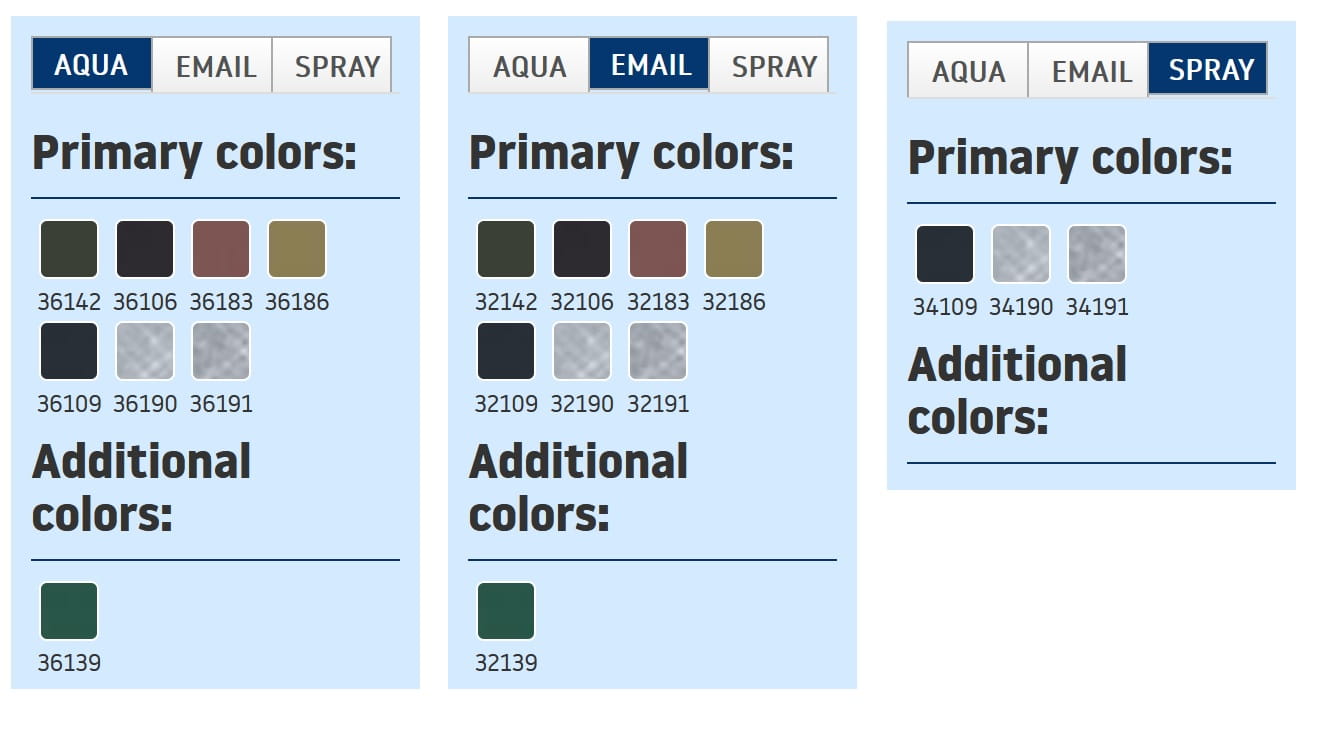The image size is (1328, 738).
Task: Select the dark navy swatch 34109
Action: (x=945, y=254)
